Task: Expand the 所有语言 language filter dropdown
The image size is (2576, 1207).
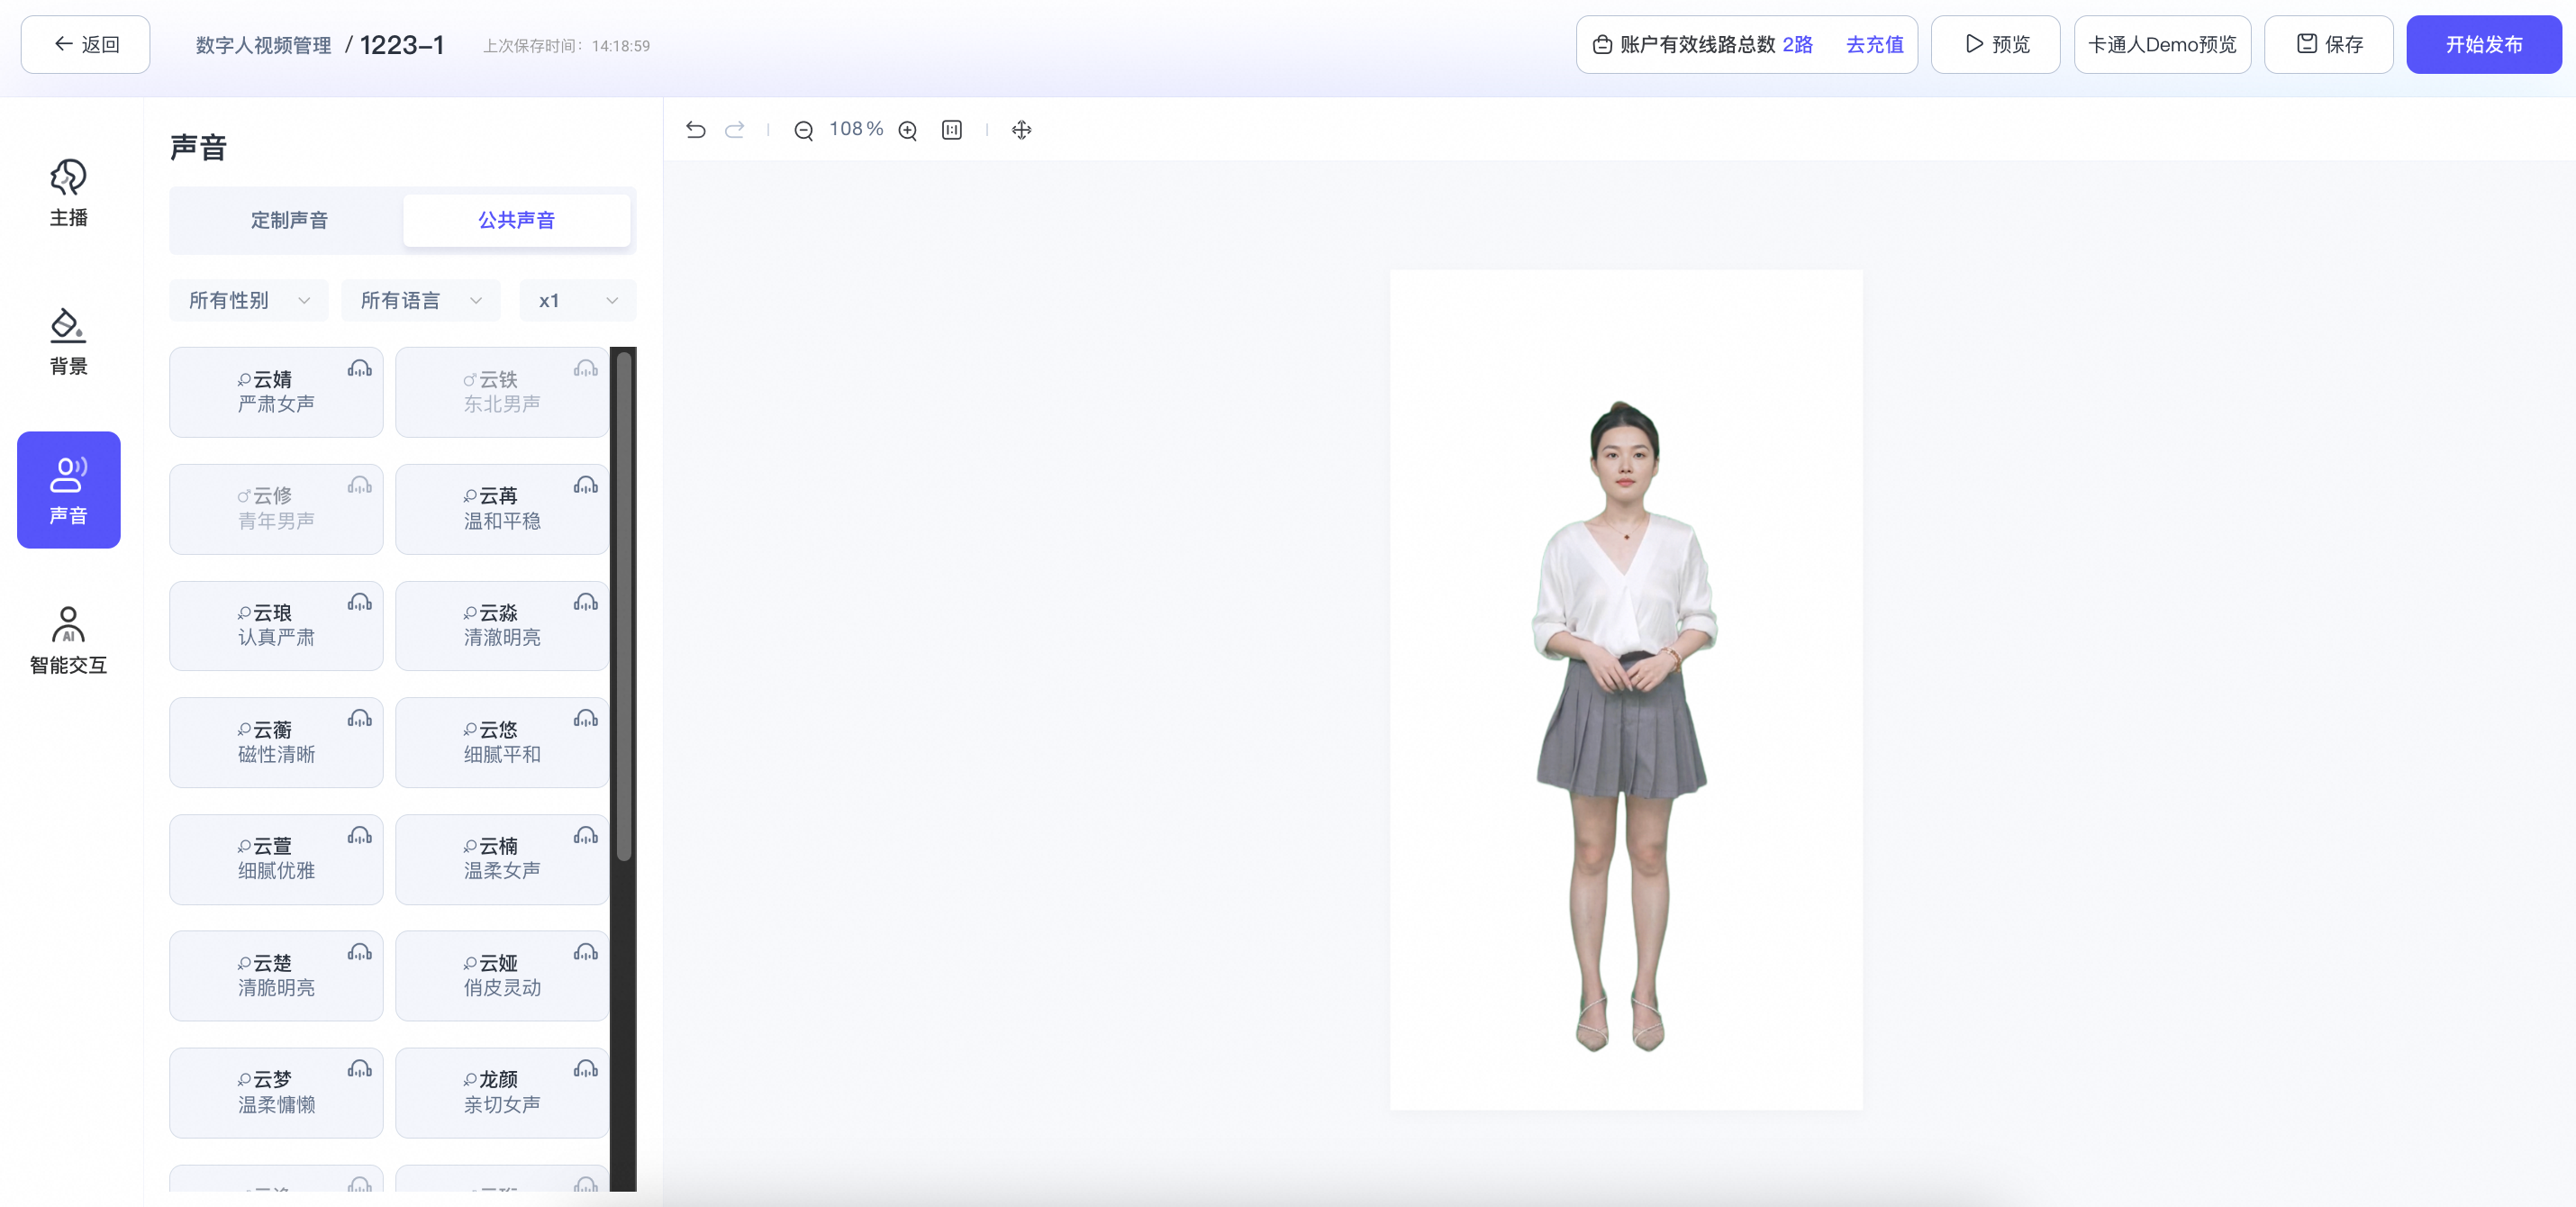Action: [x=421, y=301]
